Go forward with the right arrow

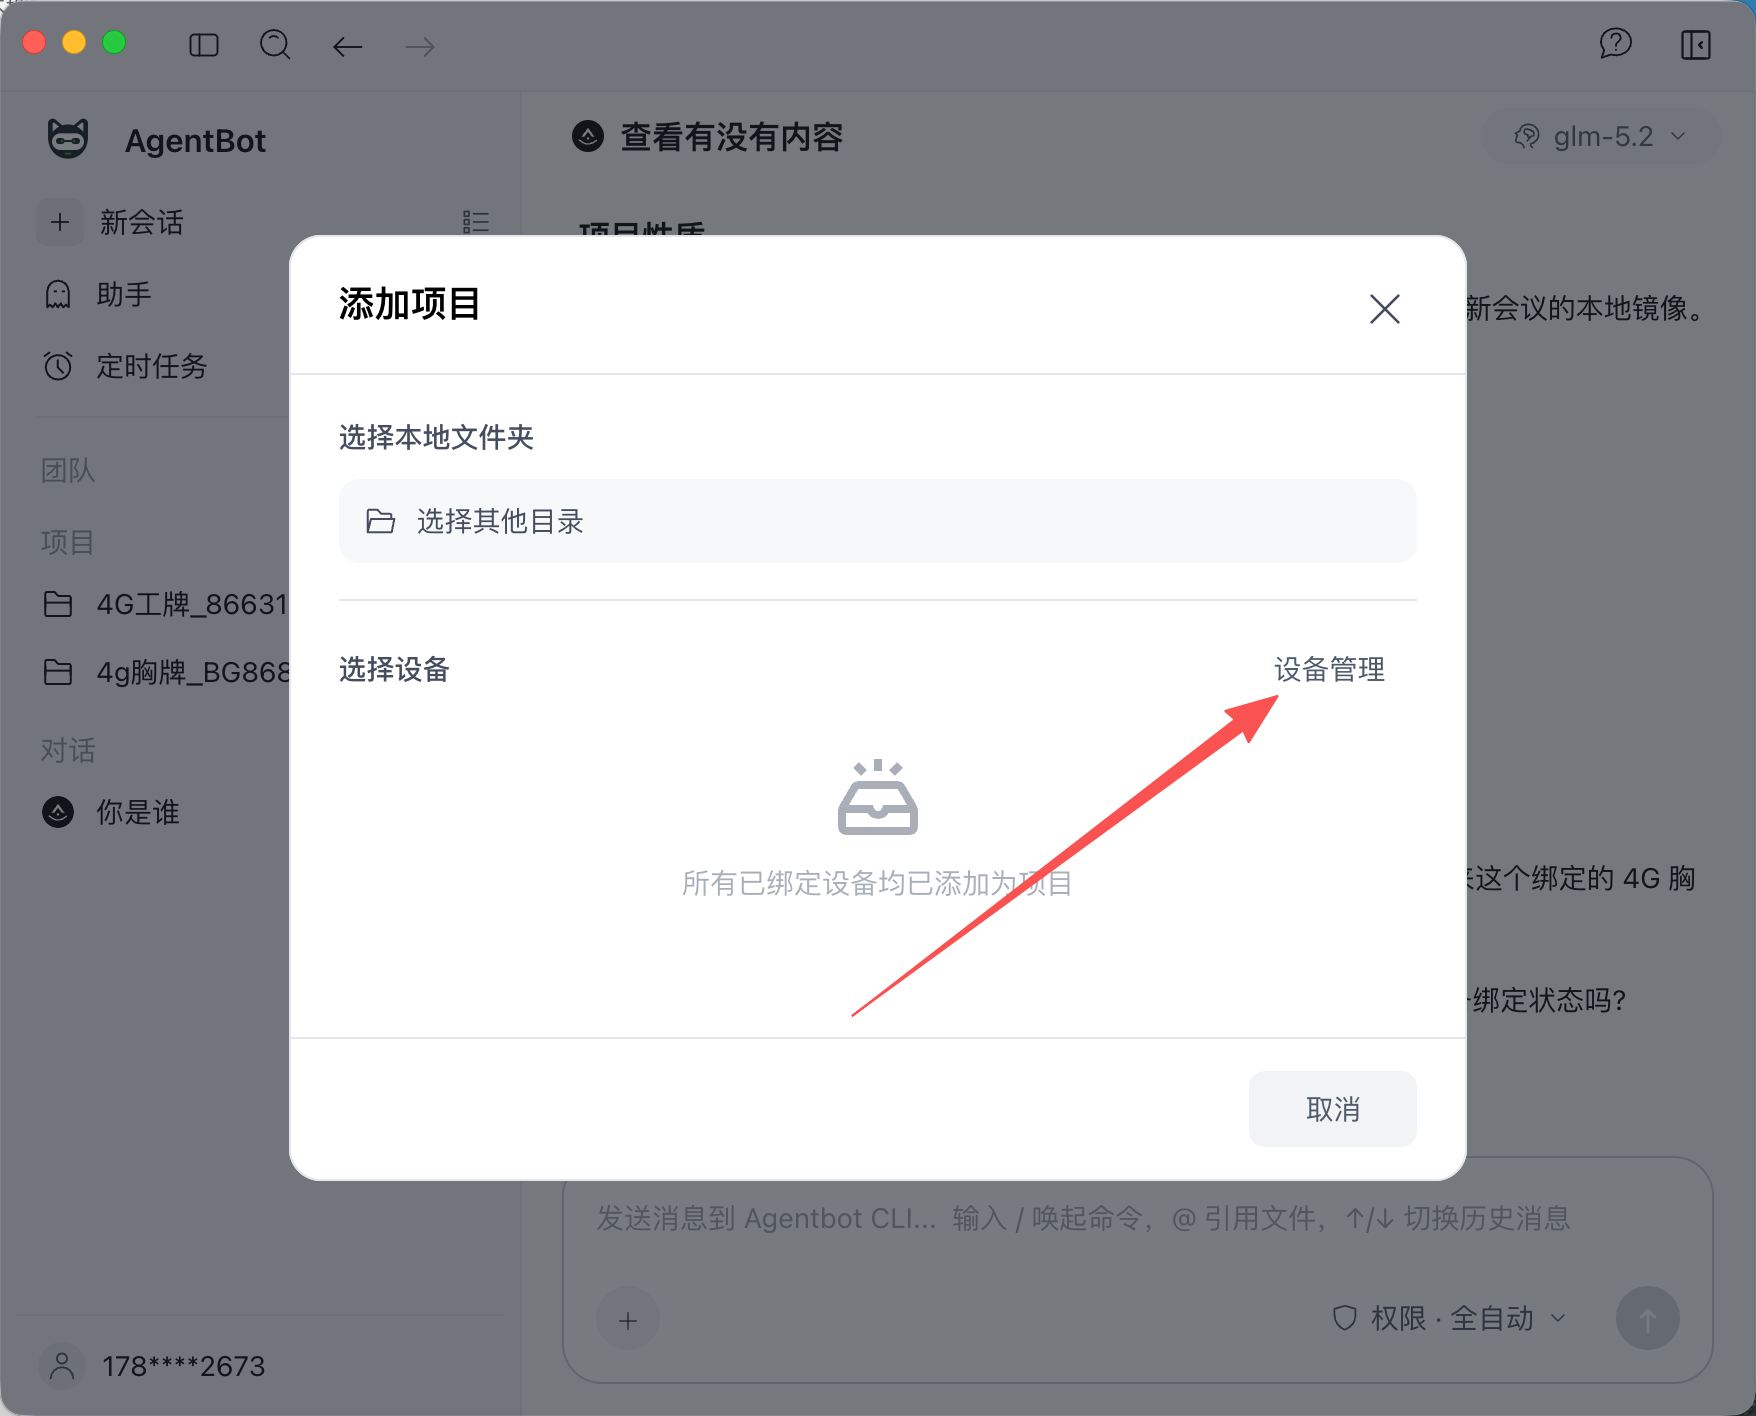pos(420,46)
